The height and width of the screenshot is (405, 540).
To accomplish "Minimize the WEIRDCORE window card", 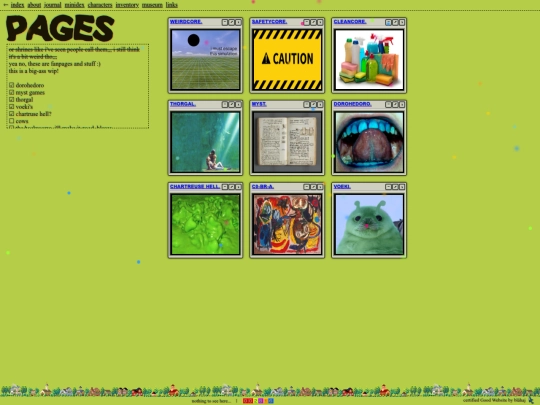I will coord(225,22).
